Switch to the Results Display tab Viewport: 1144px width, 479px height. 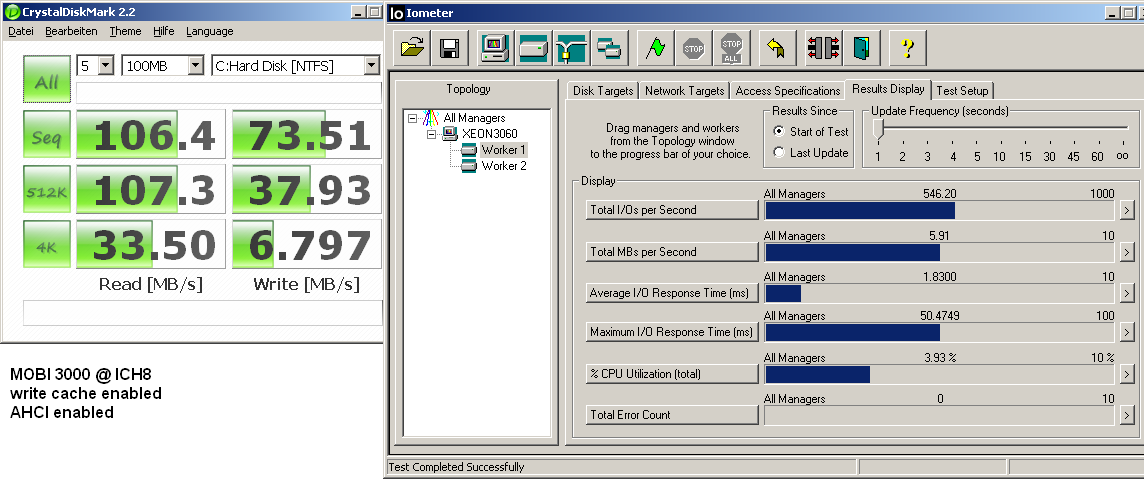click(x=888, y=89)
